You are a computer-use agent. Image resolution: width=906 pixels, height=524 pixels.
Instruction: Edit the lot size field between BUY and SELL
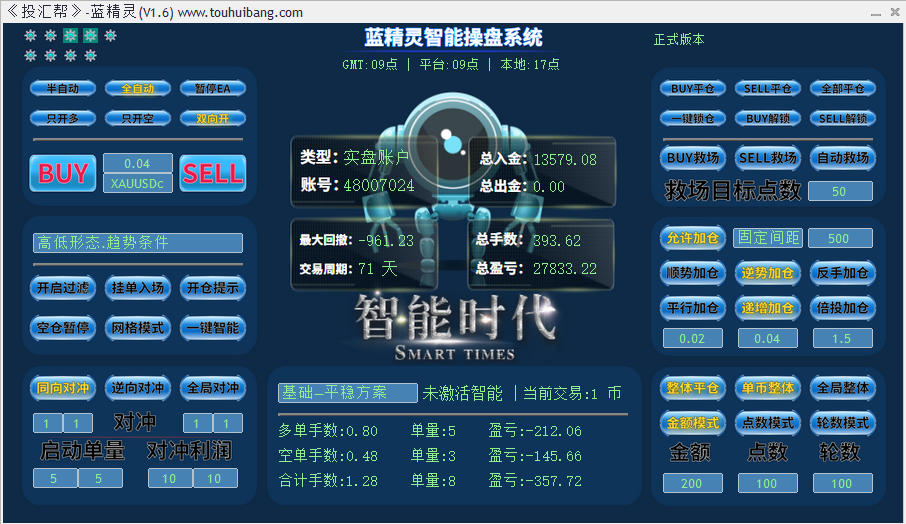point(138,163)
